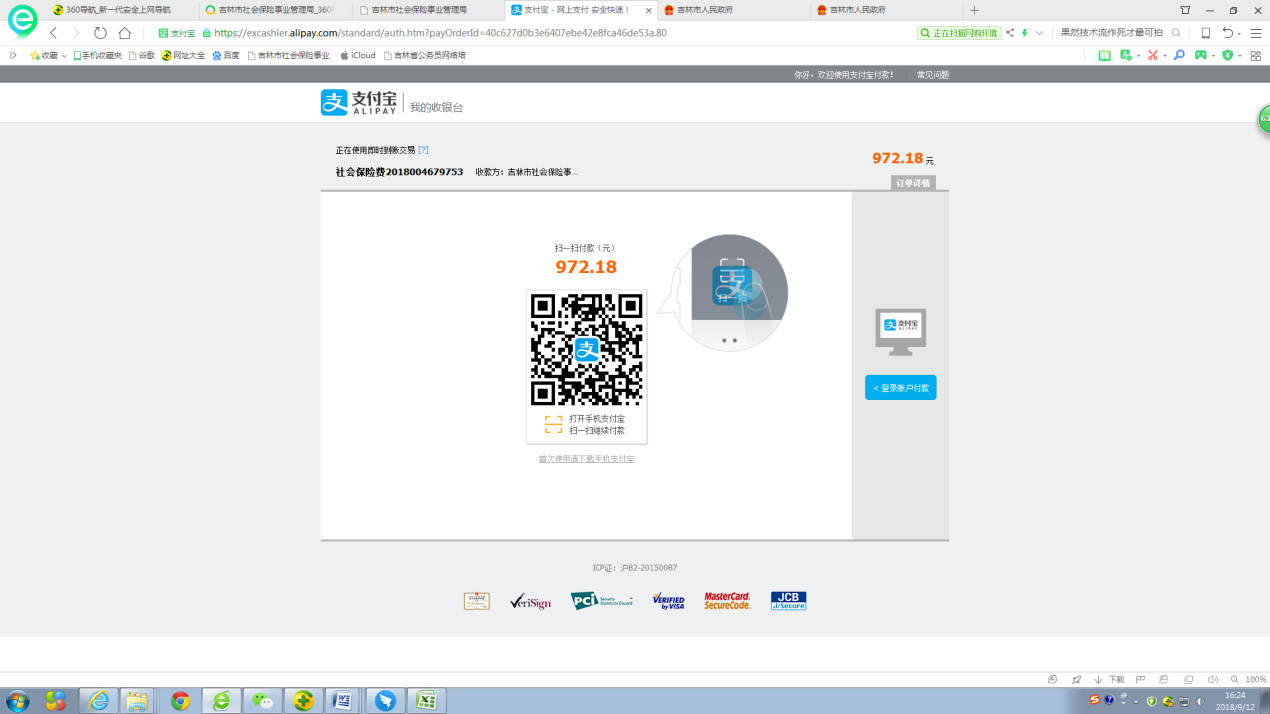Click the Verified by VISA badge

coord(668,601)
